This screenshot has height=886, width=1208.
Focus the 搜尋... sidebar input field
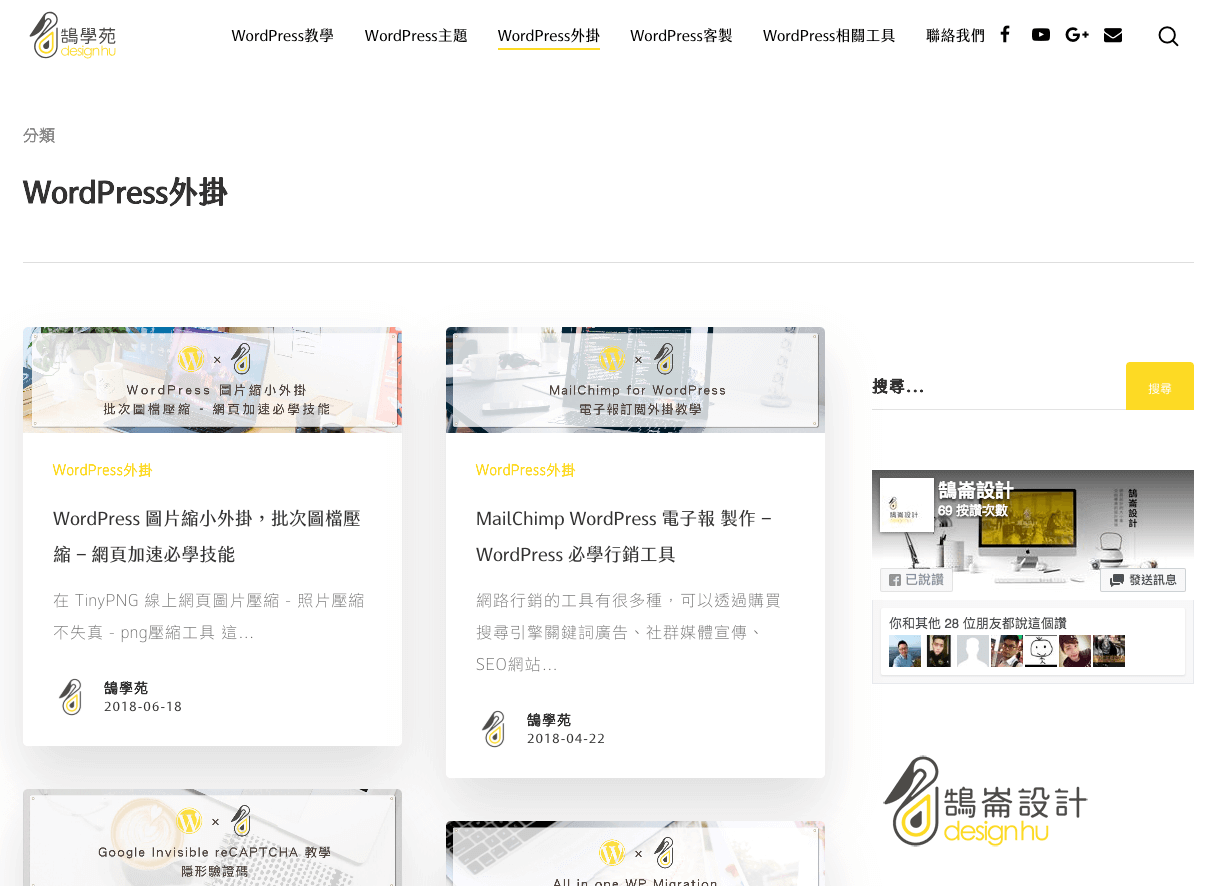click(x=998, y=386)
